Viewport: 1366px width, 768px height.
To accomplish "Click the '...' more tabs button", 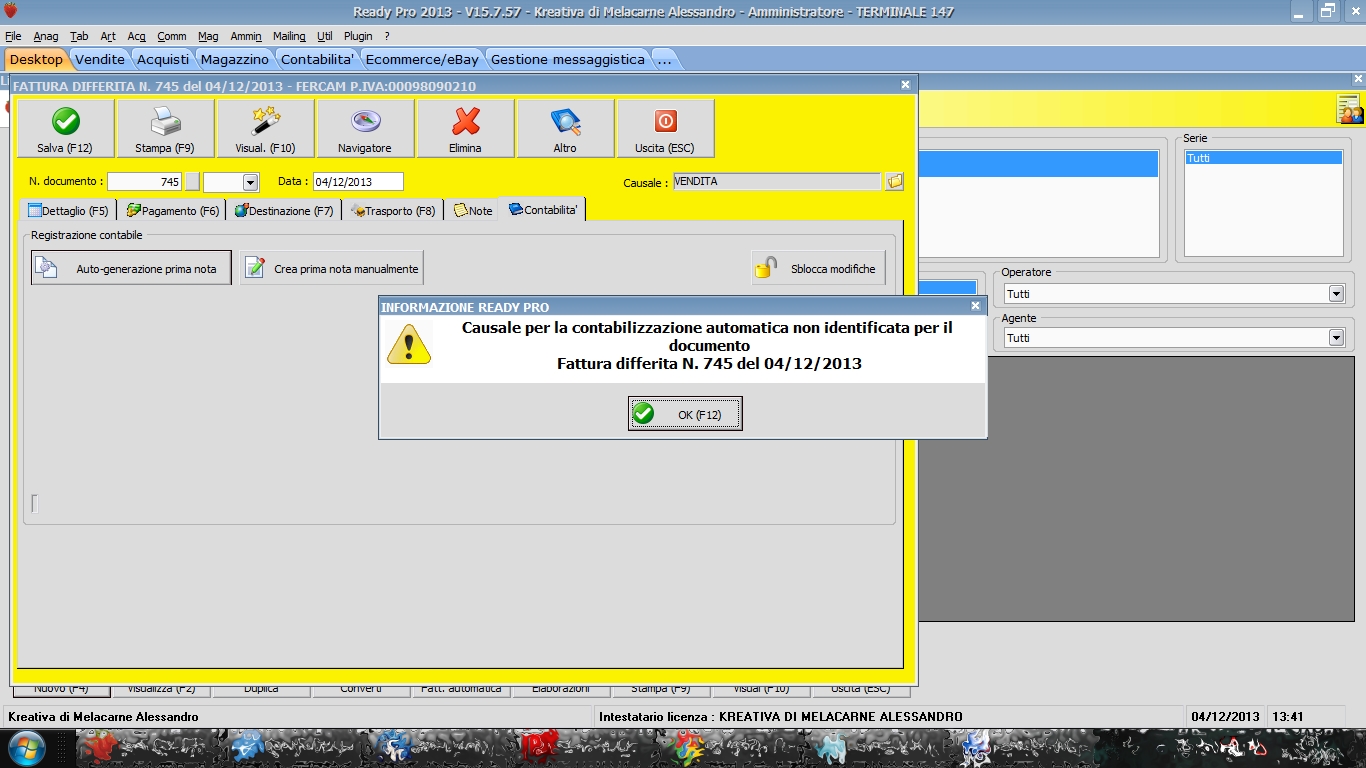I will [x=665, y=59].
